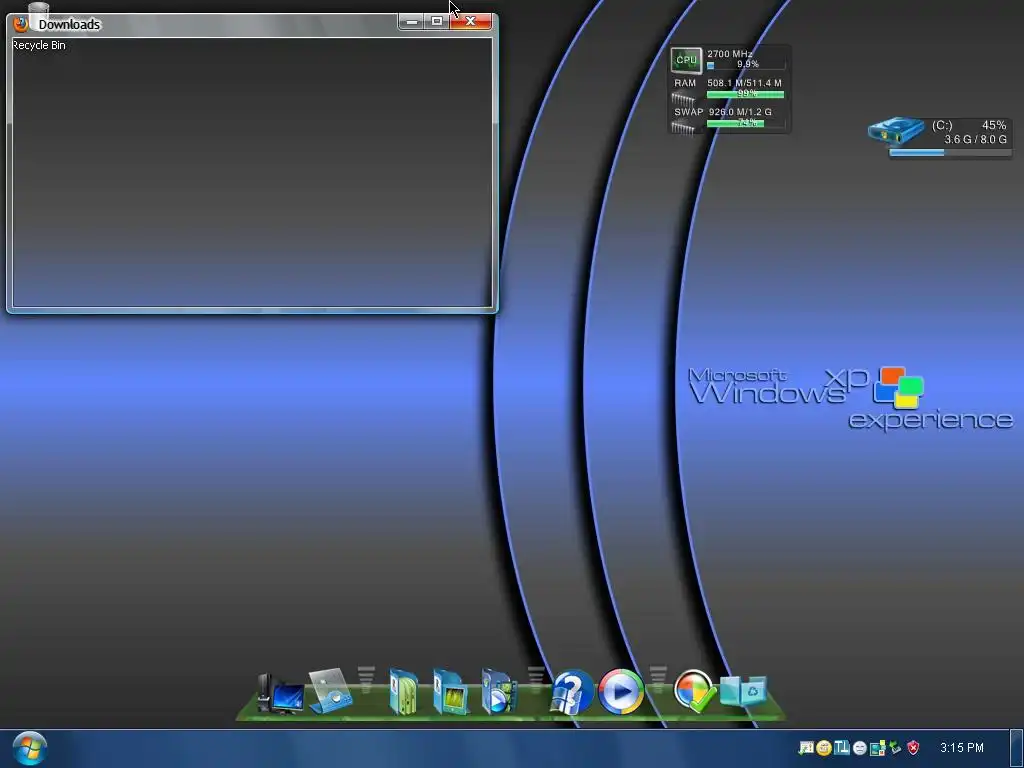Click the yellow smiley tray icon

pyautogui.click(x=824, y=748)
